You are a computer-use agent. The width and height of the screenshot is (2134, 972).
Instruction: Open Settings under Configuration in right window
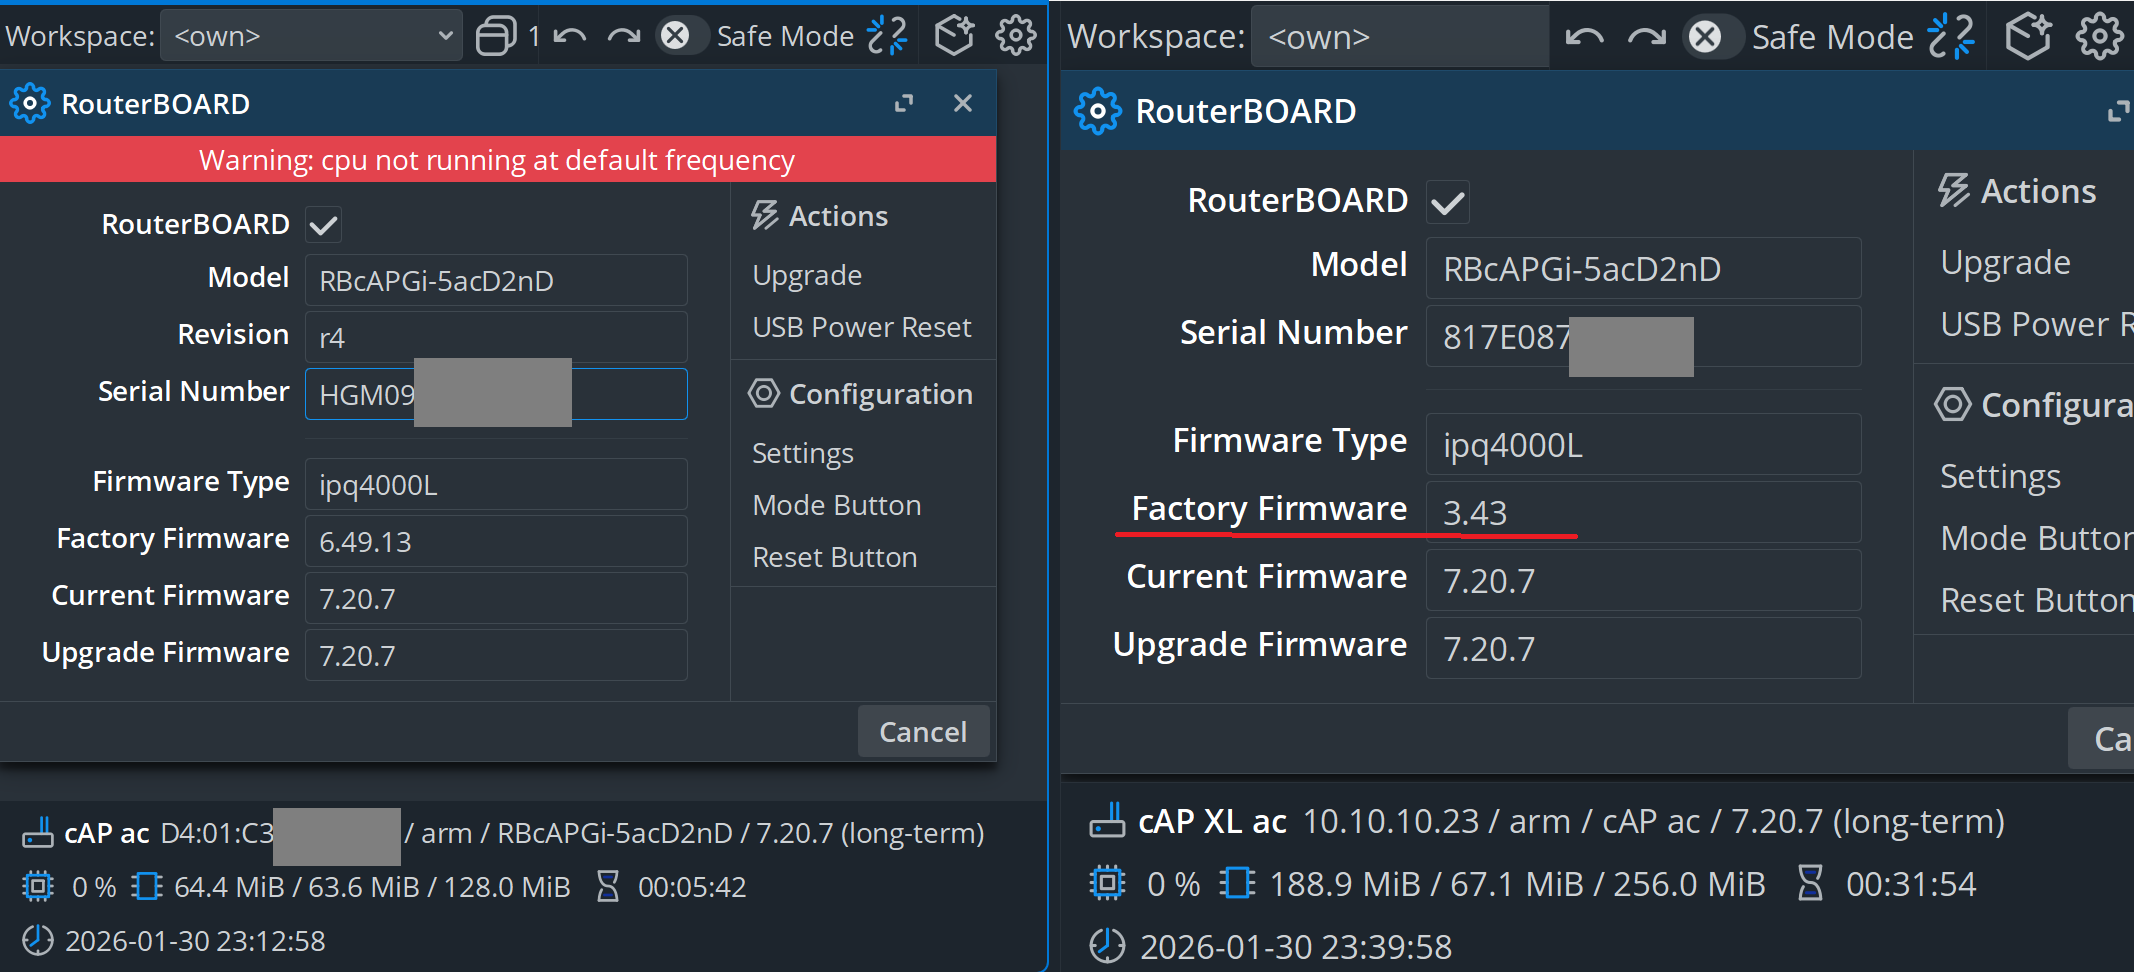(x=2000, y=477)
